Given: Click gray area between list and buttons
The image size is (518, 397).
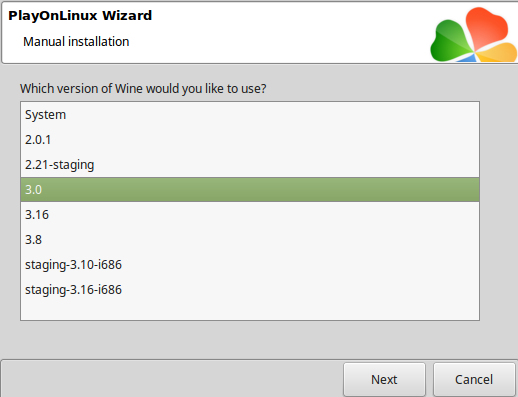Looking at the screenshot, I should [250, 340].
